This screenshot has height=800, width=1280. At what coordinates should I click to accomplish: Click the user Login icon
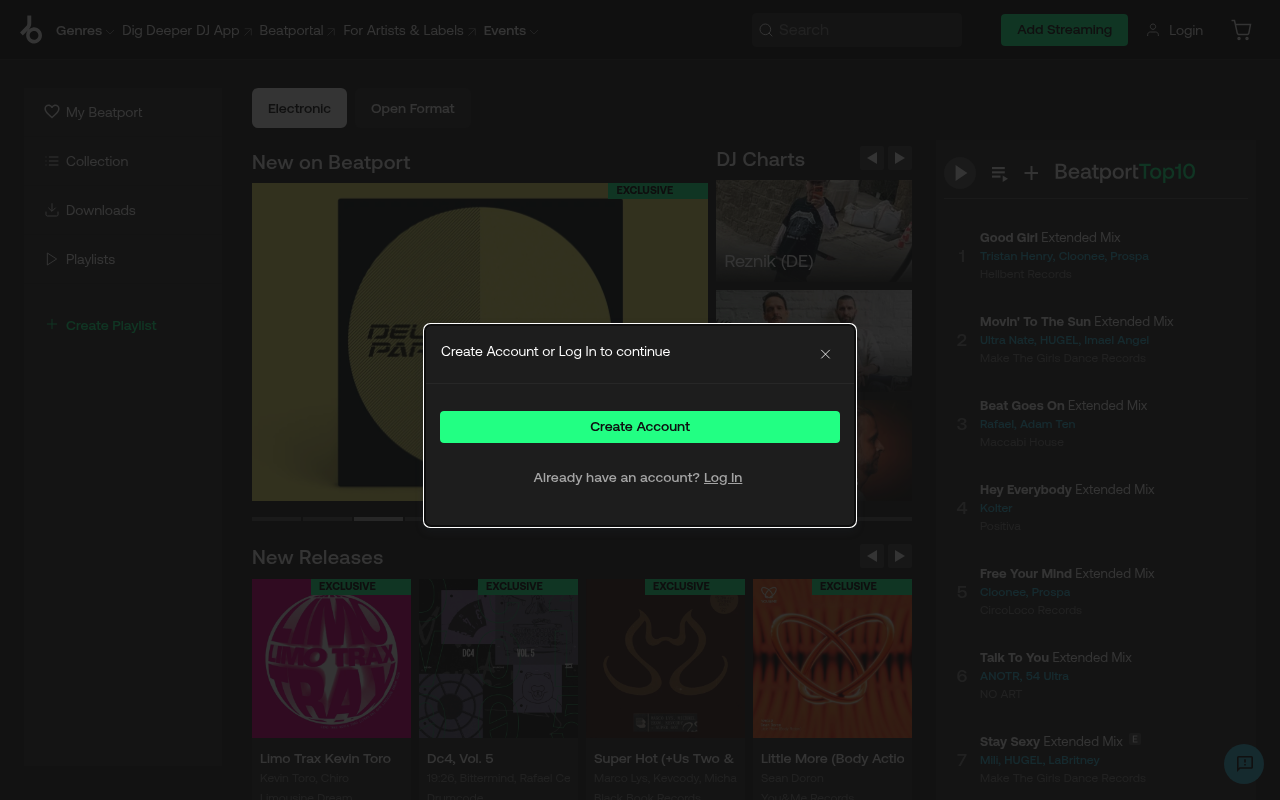tap(1153, 30)
